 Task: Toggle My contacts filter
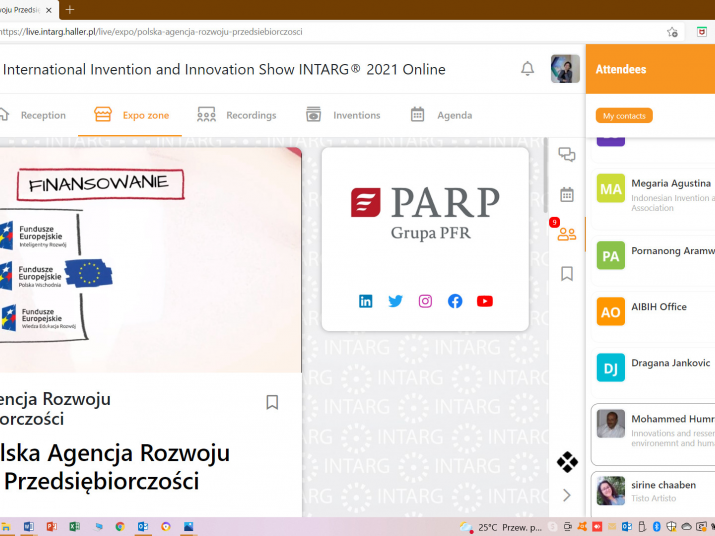624,116
